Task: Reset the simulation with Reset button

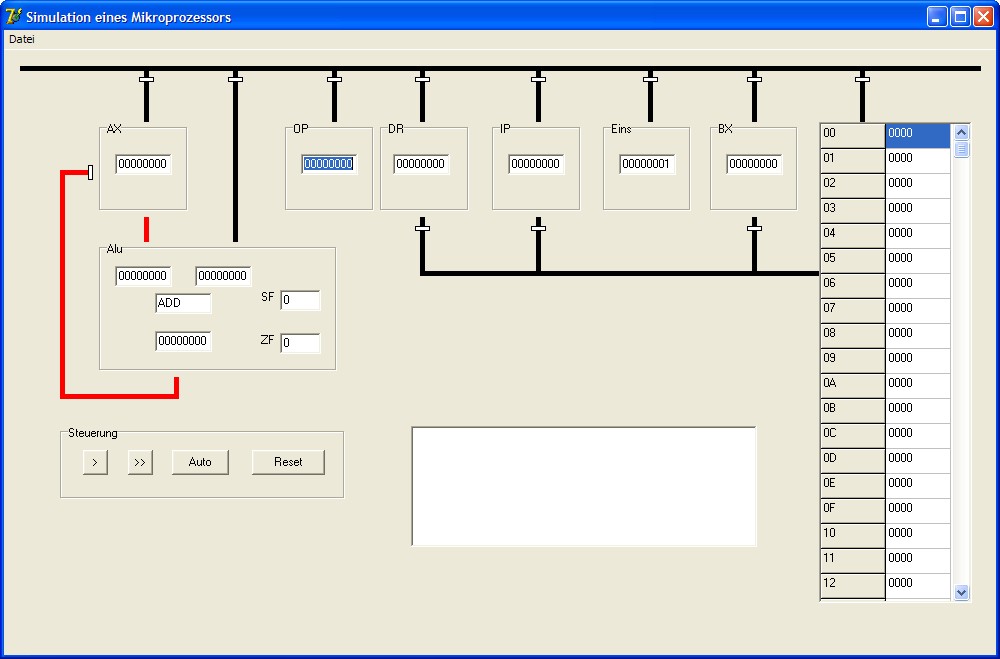Action: pos(288,462)
